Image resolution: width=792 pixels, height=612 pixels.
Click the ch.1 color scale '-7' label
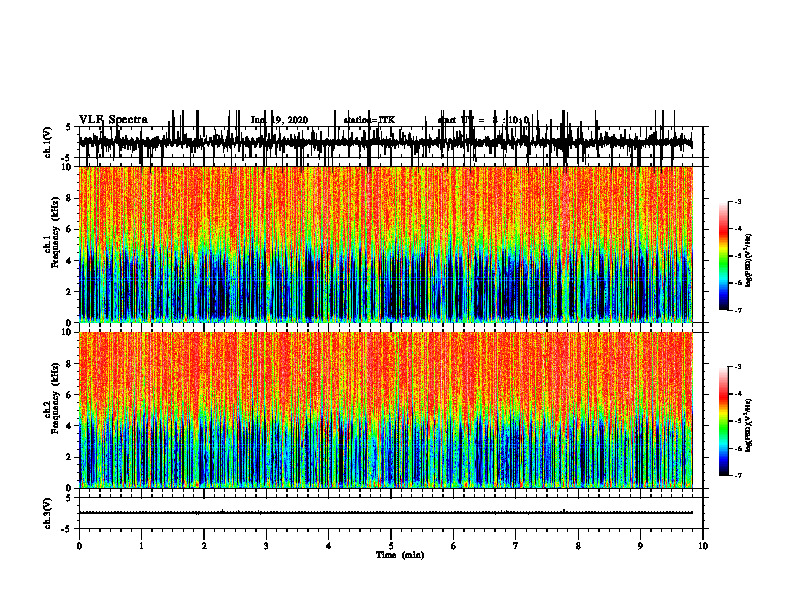738,310
